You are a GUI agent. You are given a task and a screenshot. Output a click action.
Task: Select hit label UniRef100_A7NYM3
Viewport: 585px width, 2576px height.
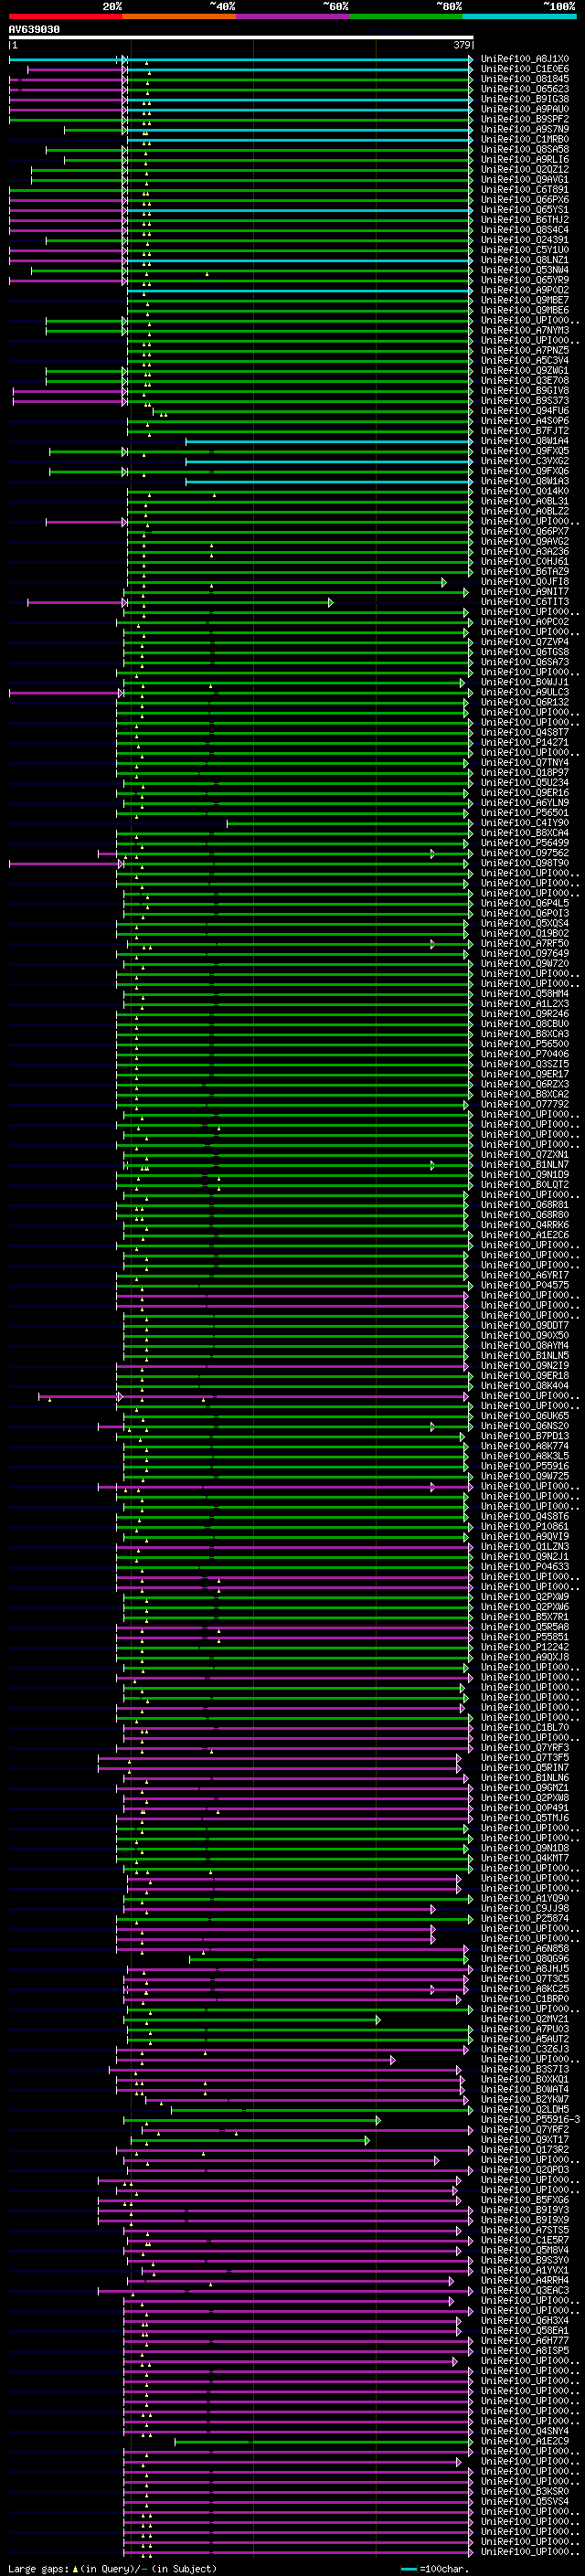[525, 330]
